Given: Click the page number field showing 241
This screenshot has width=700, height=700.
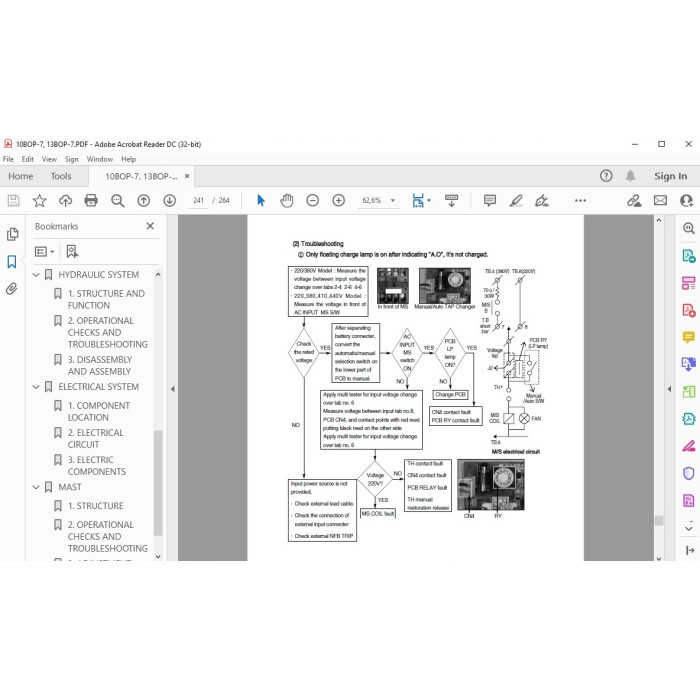Looking at the screenshot, I should click(198, 200).
